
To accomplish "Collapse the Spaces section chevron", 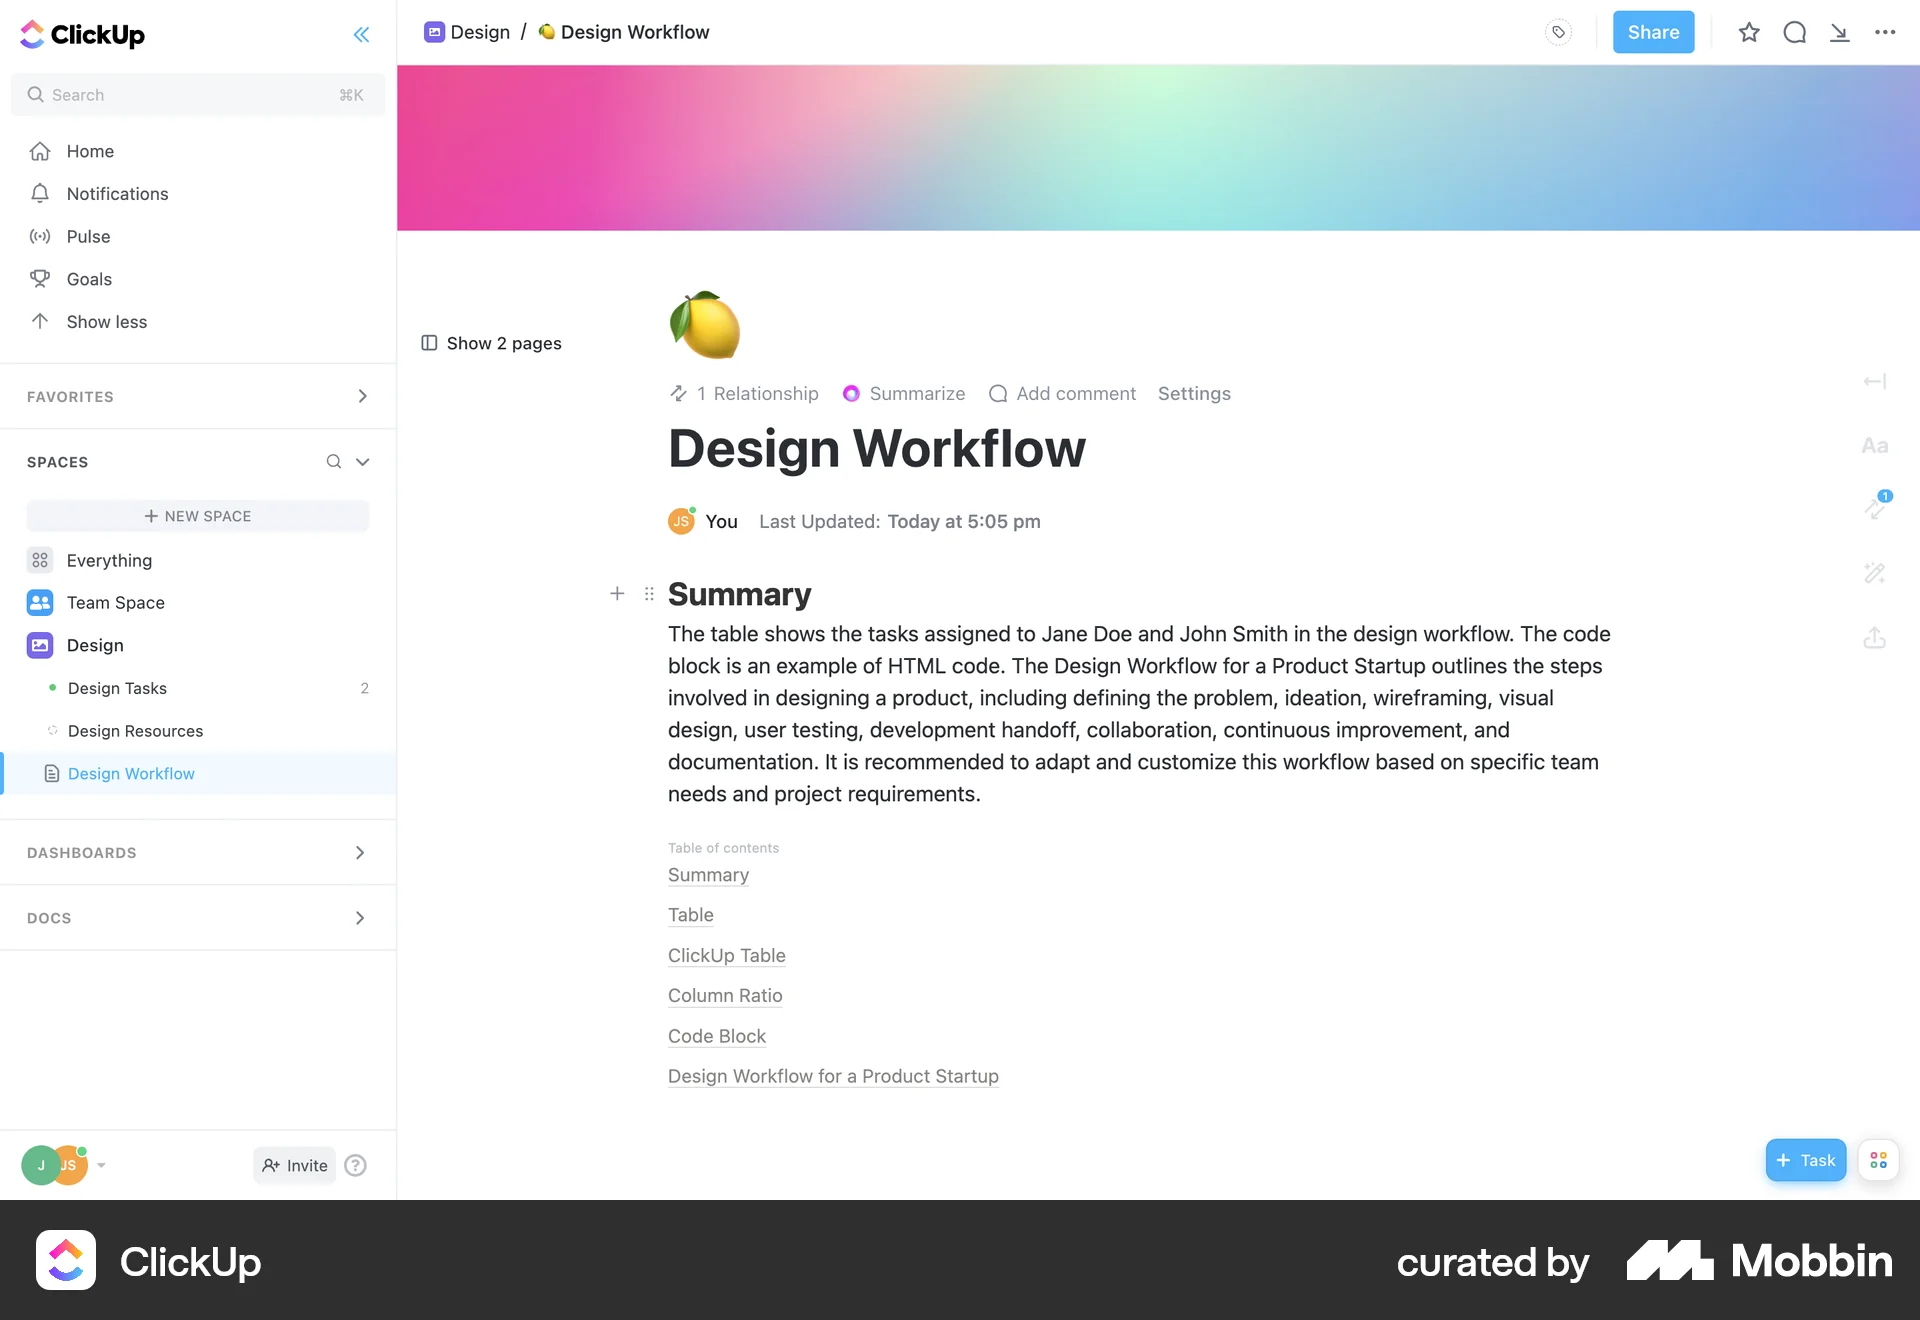I will tap(363, 462).
